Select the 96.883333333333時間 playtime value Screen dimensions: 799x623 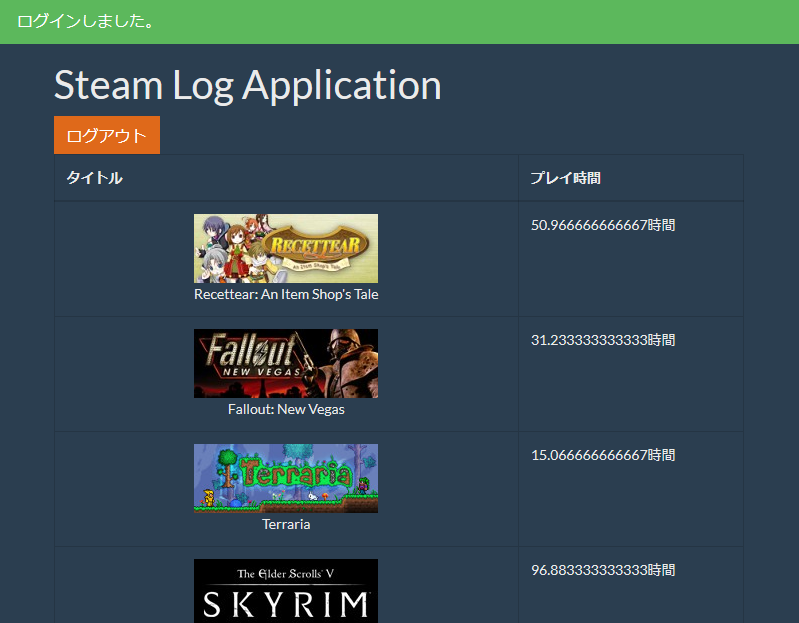[x=603, y=571]
